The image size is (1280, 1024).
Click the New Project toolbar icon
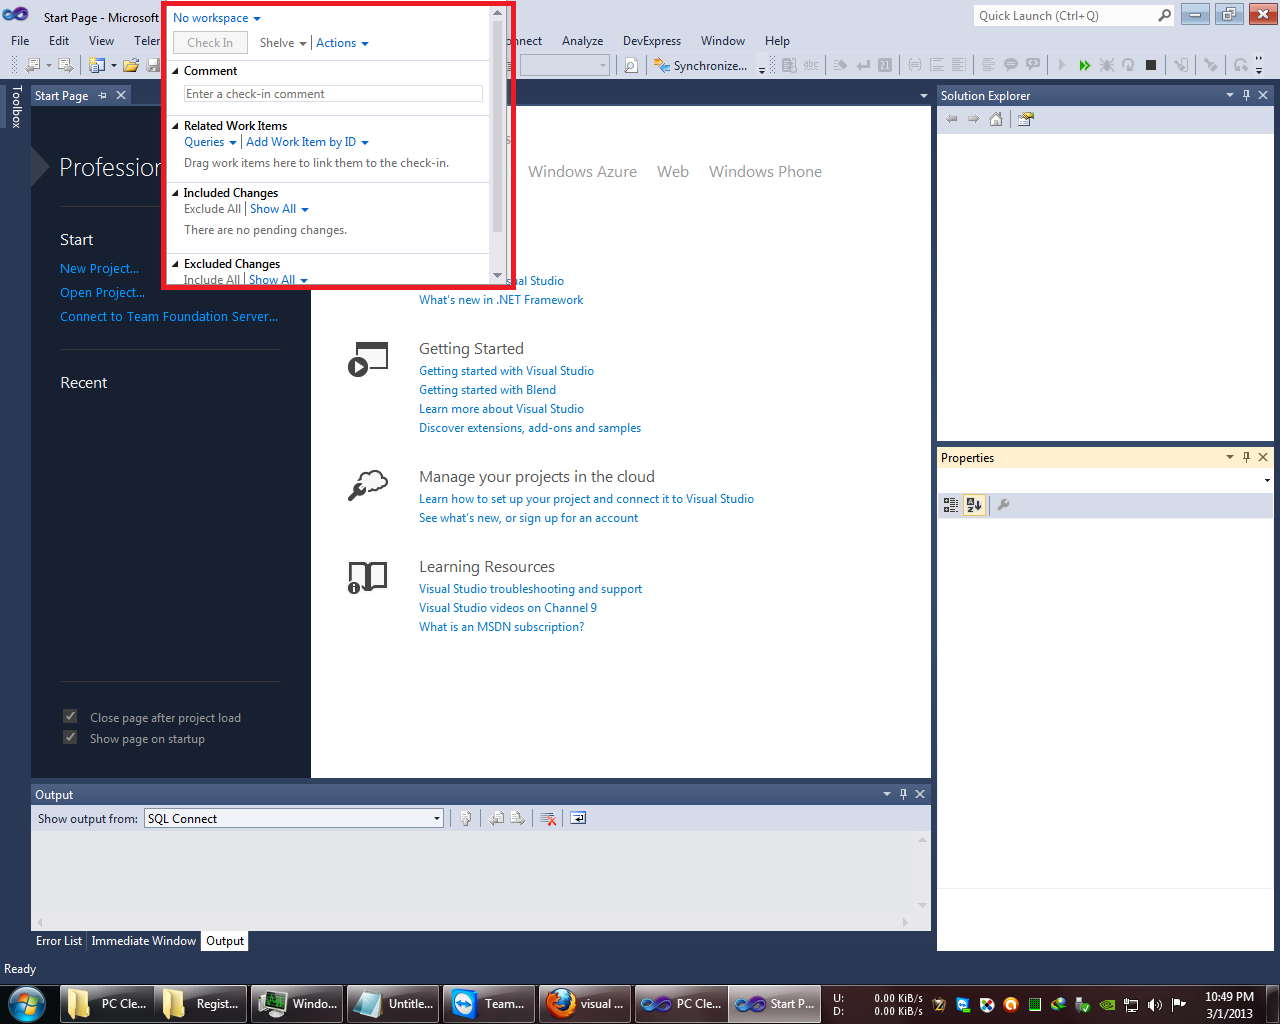(x=97, y=65)
